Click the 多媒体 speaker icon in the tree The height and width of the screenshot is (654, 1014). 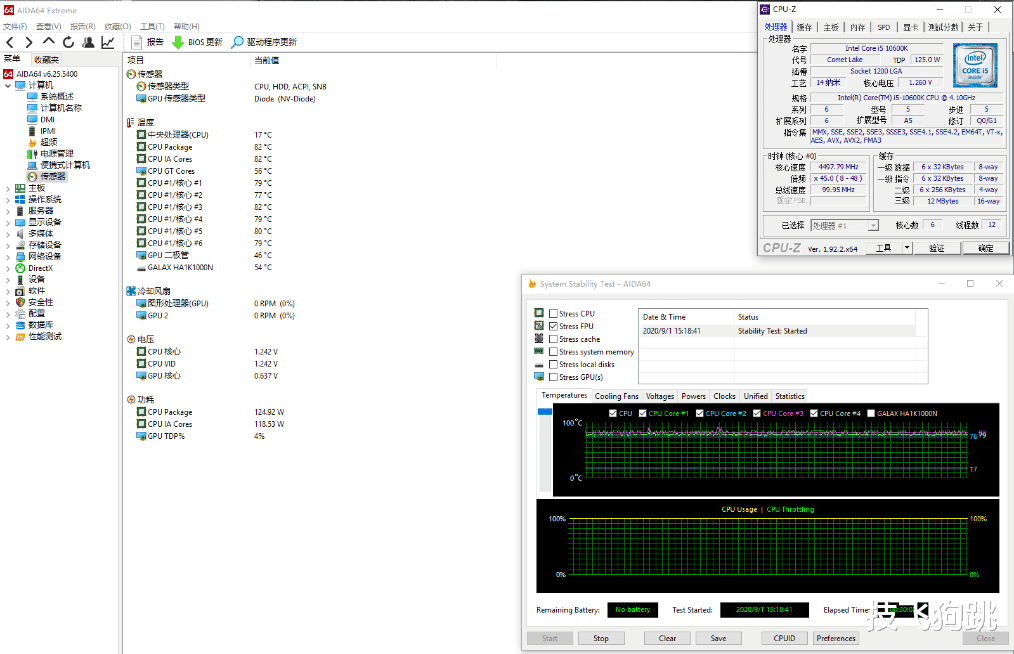[x=20, y=234]
